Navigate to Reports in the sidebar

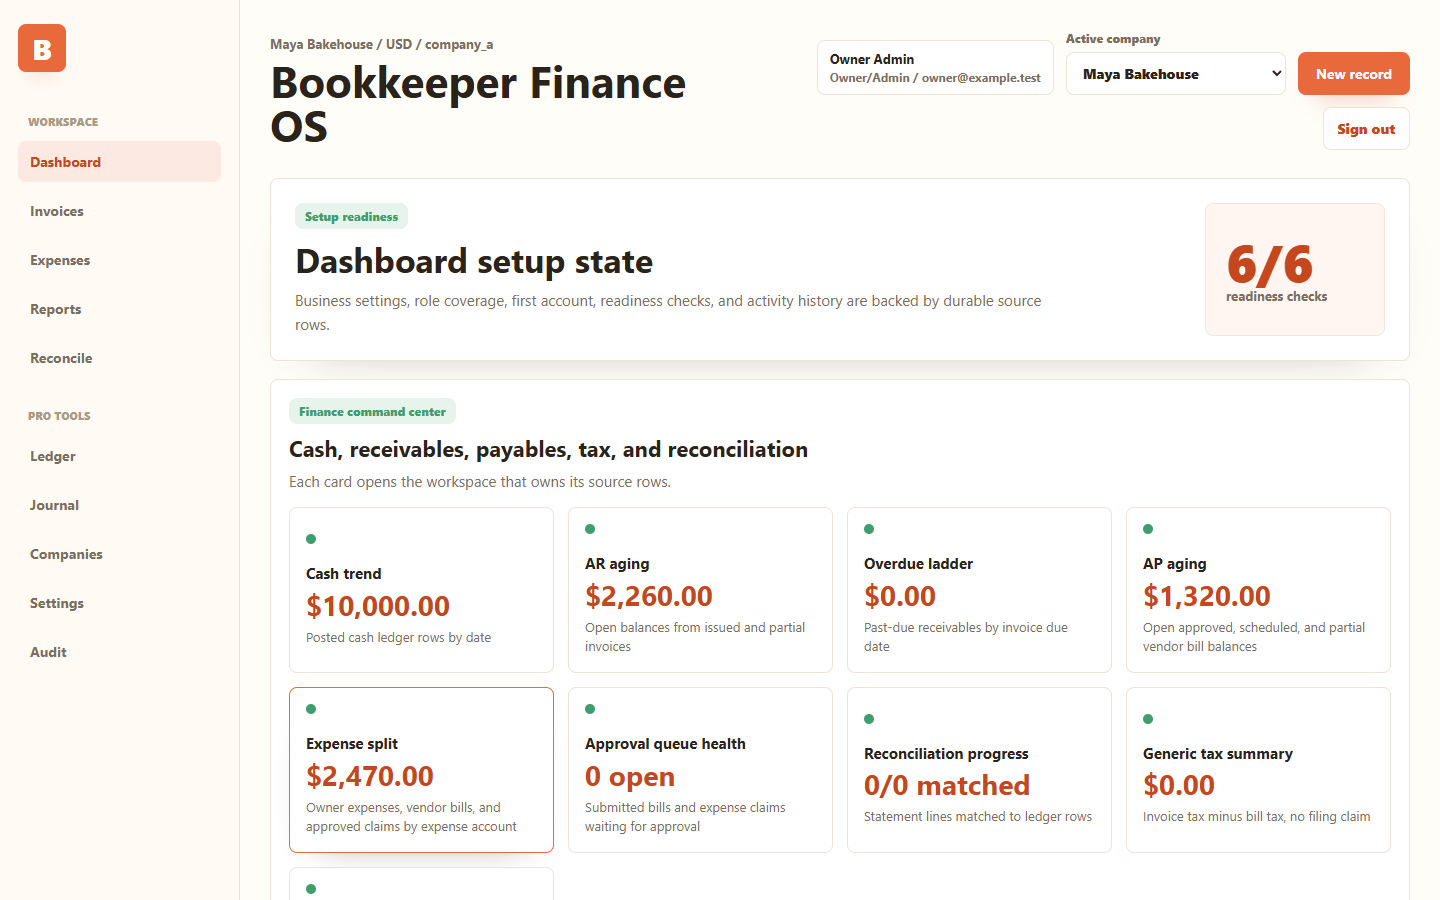119,309
